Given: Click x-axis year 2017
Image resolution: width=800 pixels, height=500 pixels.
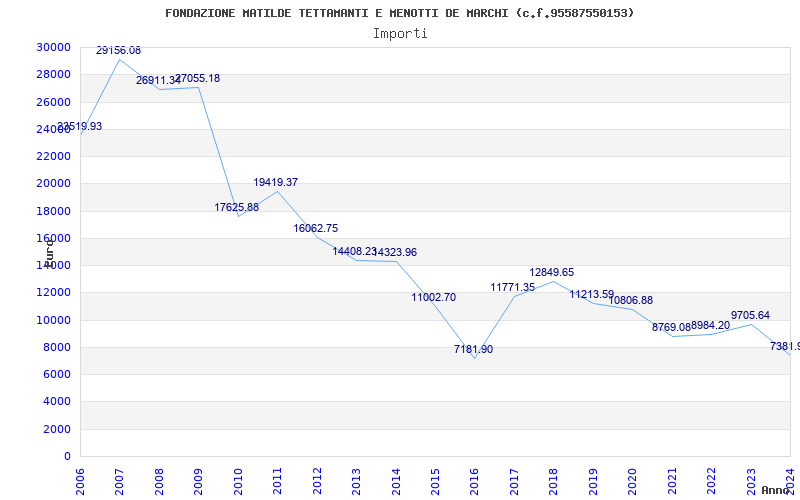Looking at the screenshot, I should tap(514, 481).
